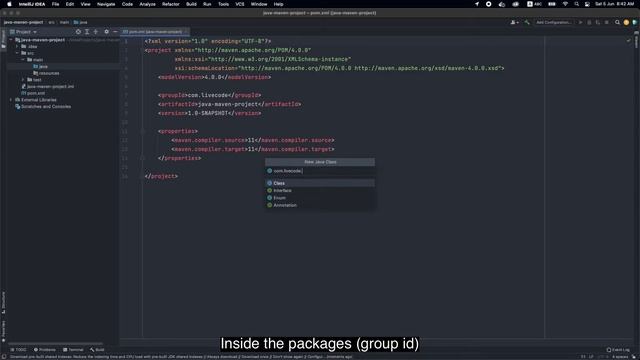Screen dimensions: 640x360
Task: Select Enum in the New Java Class popup
Action: (x=320, y=198)
